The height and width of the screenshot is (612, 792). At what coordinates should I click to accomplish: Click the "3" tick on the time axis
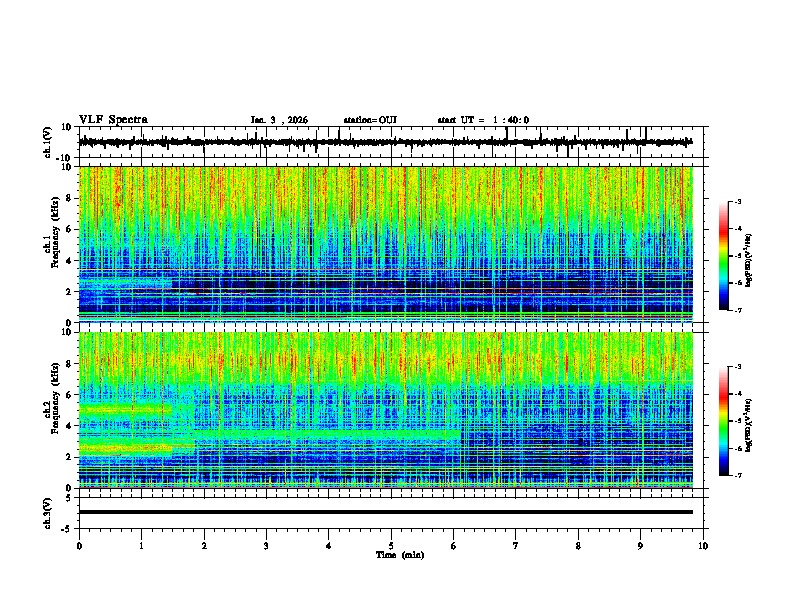266,546
